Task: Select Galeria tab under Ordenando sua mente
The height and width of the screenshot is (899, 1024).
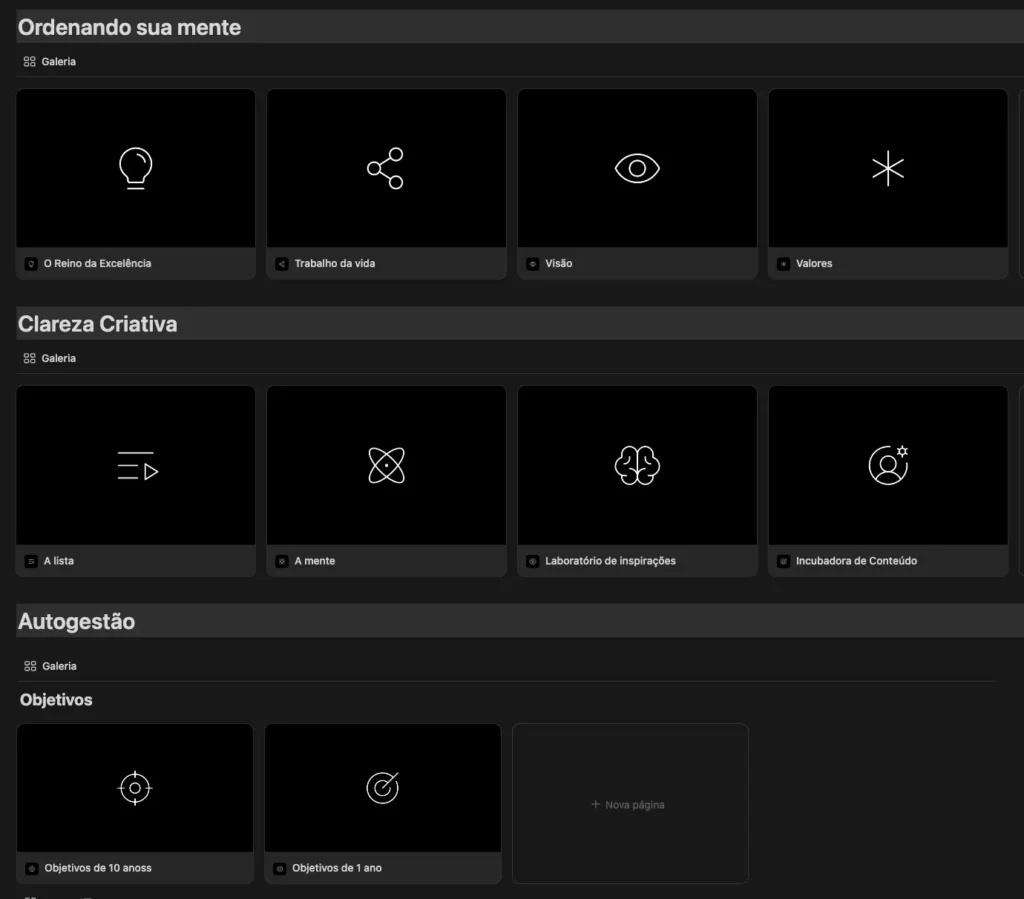Action: click(50, 62)
